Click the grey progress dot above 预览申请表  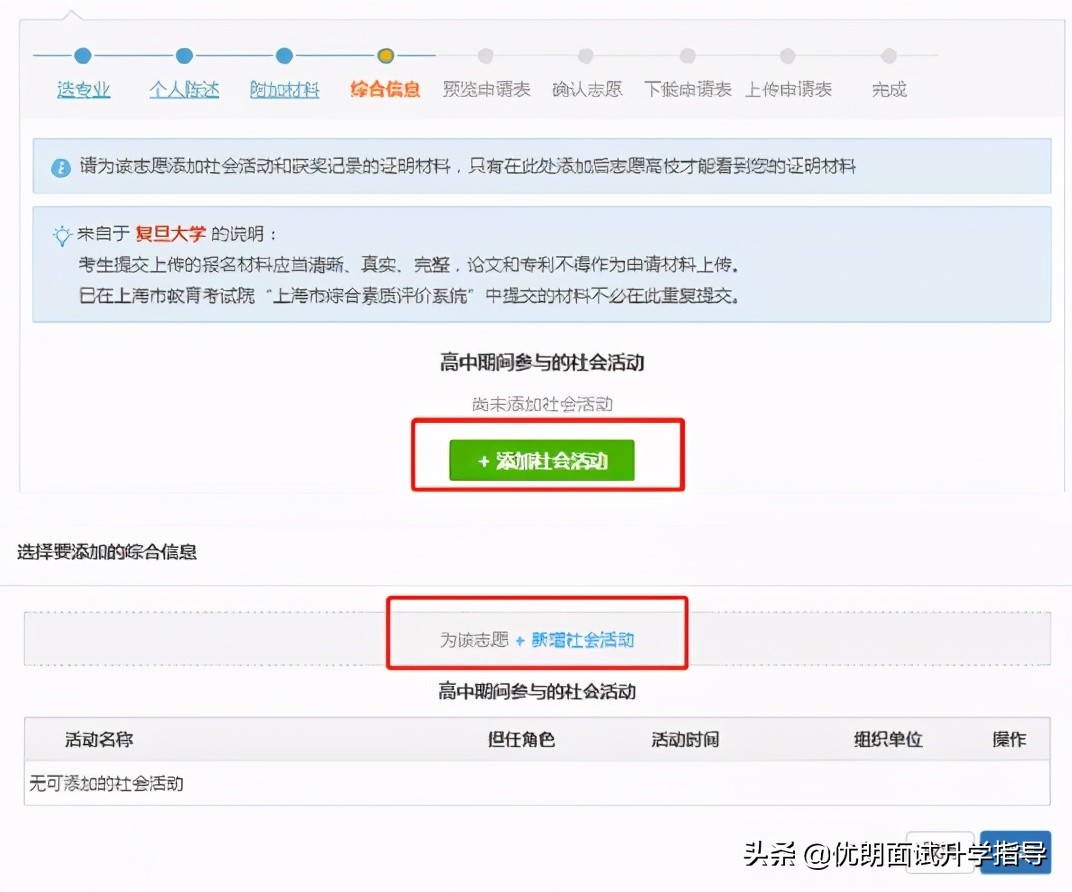(x=486, y=55)
